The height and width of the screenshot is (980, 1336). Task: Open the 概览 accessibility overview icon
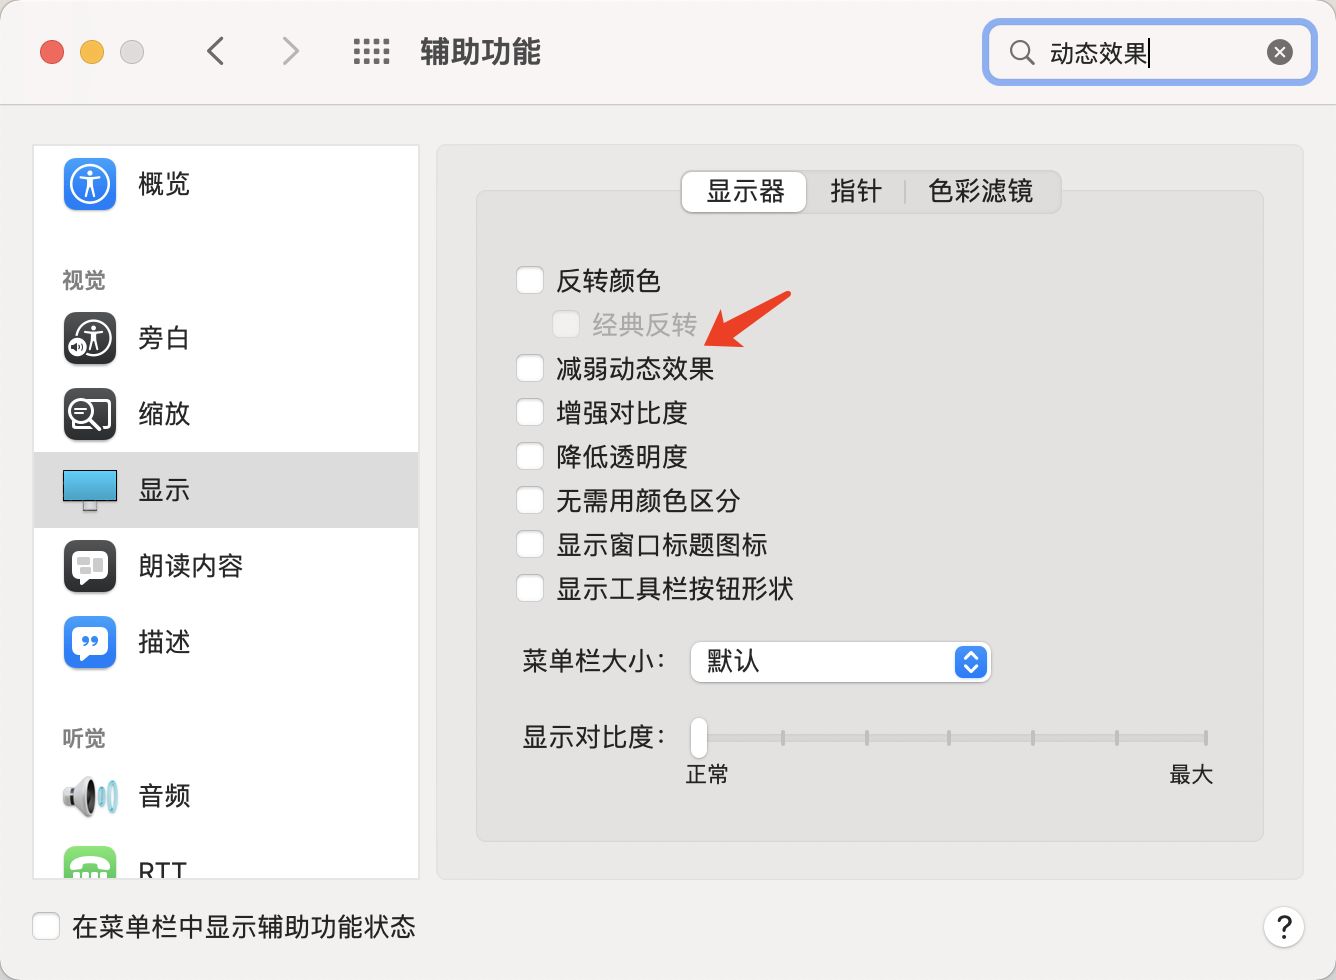click(x=90, y=184)
